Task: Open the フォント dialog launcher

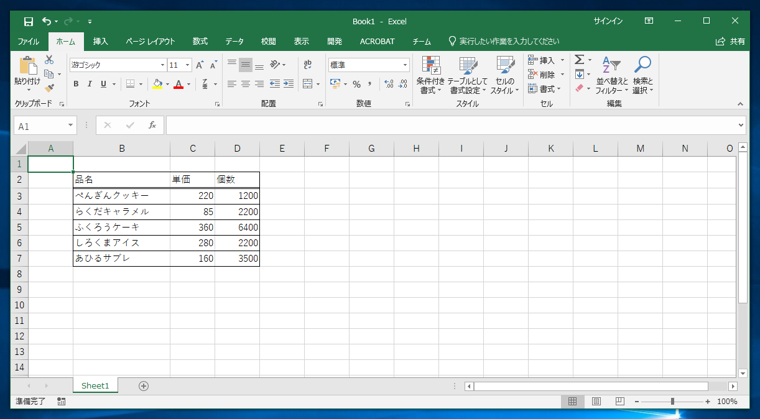Action: pyautogui.click(x=217, y=104)
